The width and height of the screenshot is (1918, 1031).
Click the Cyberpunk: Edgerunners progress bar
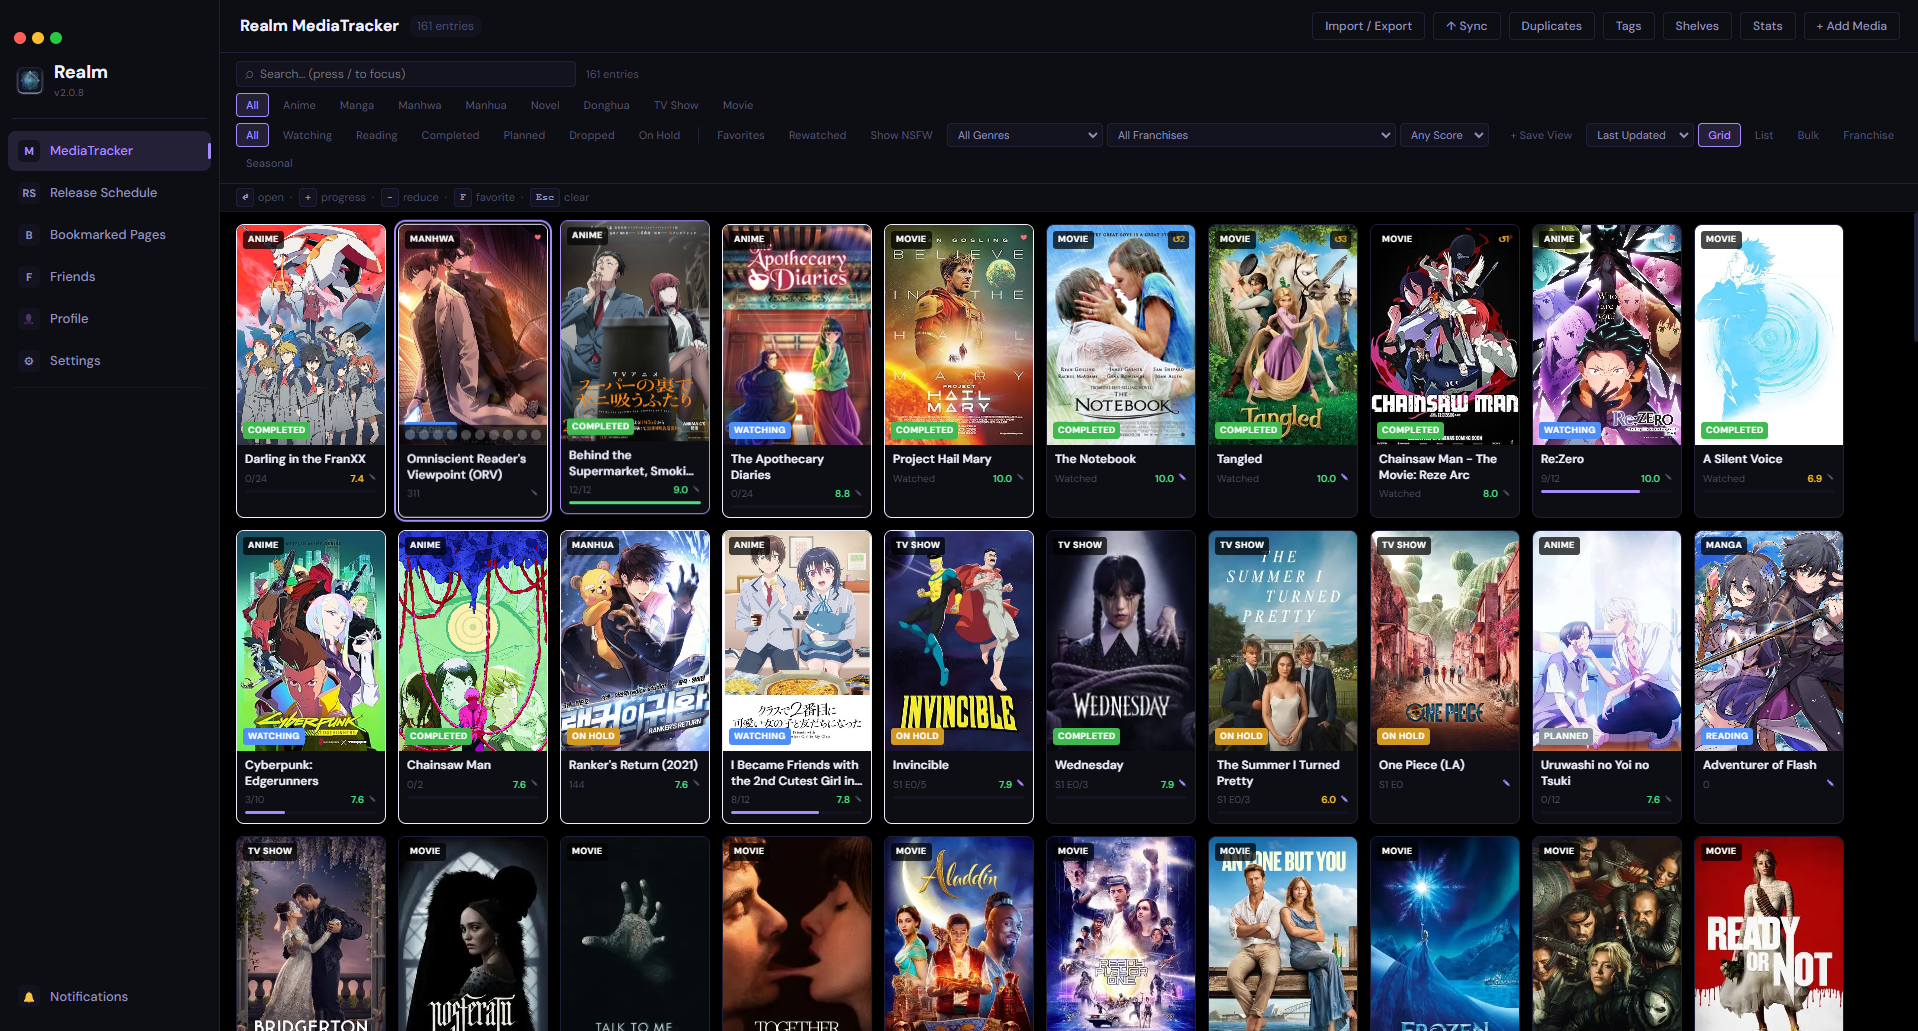click(x=310, y=813)
